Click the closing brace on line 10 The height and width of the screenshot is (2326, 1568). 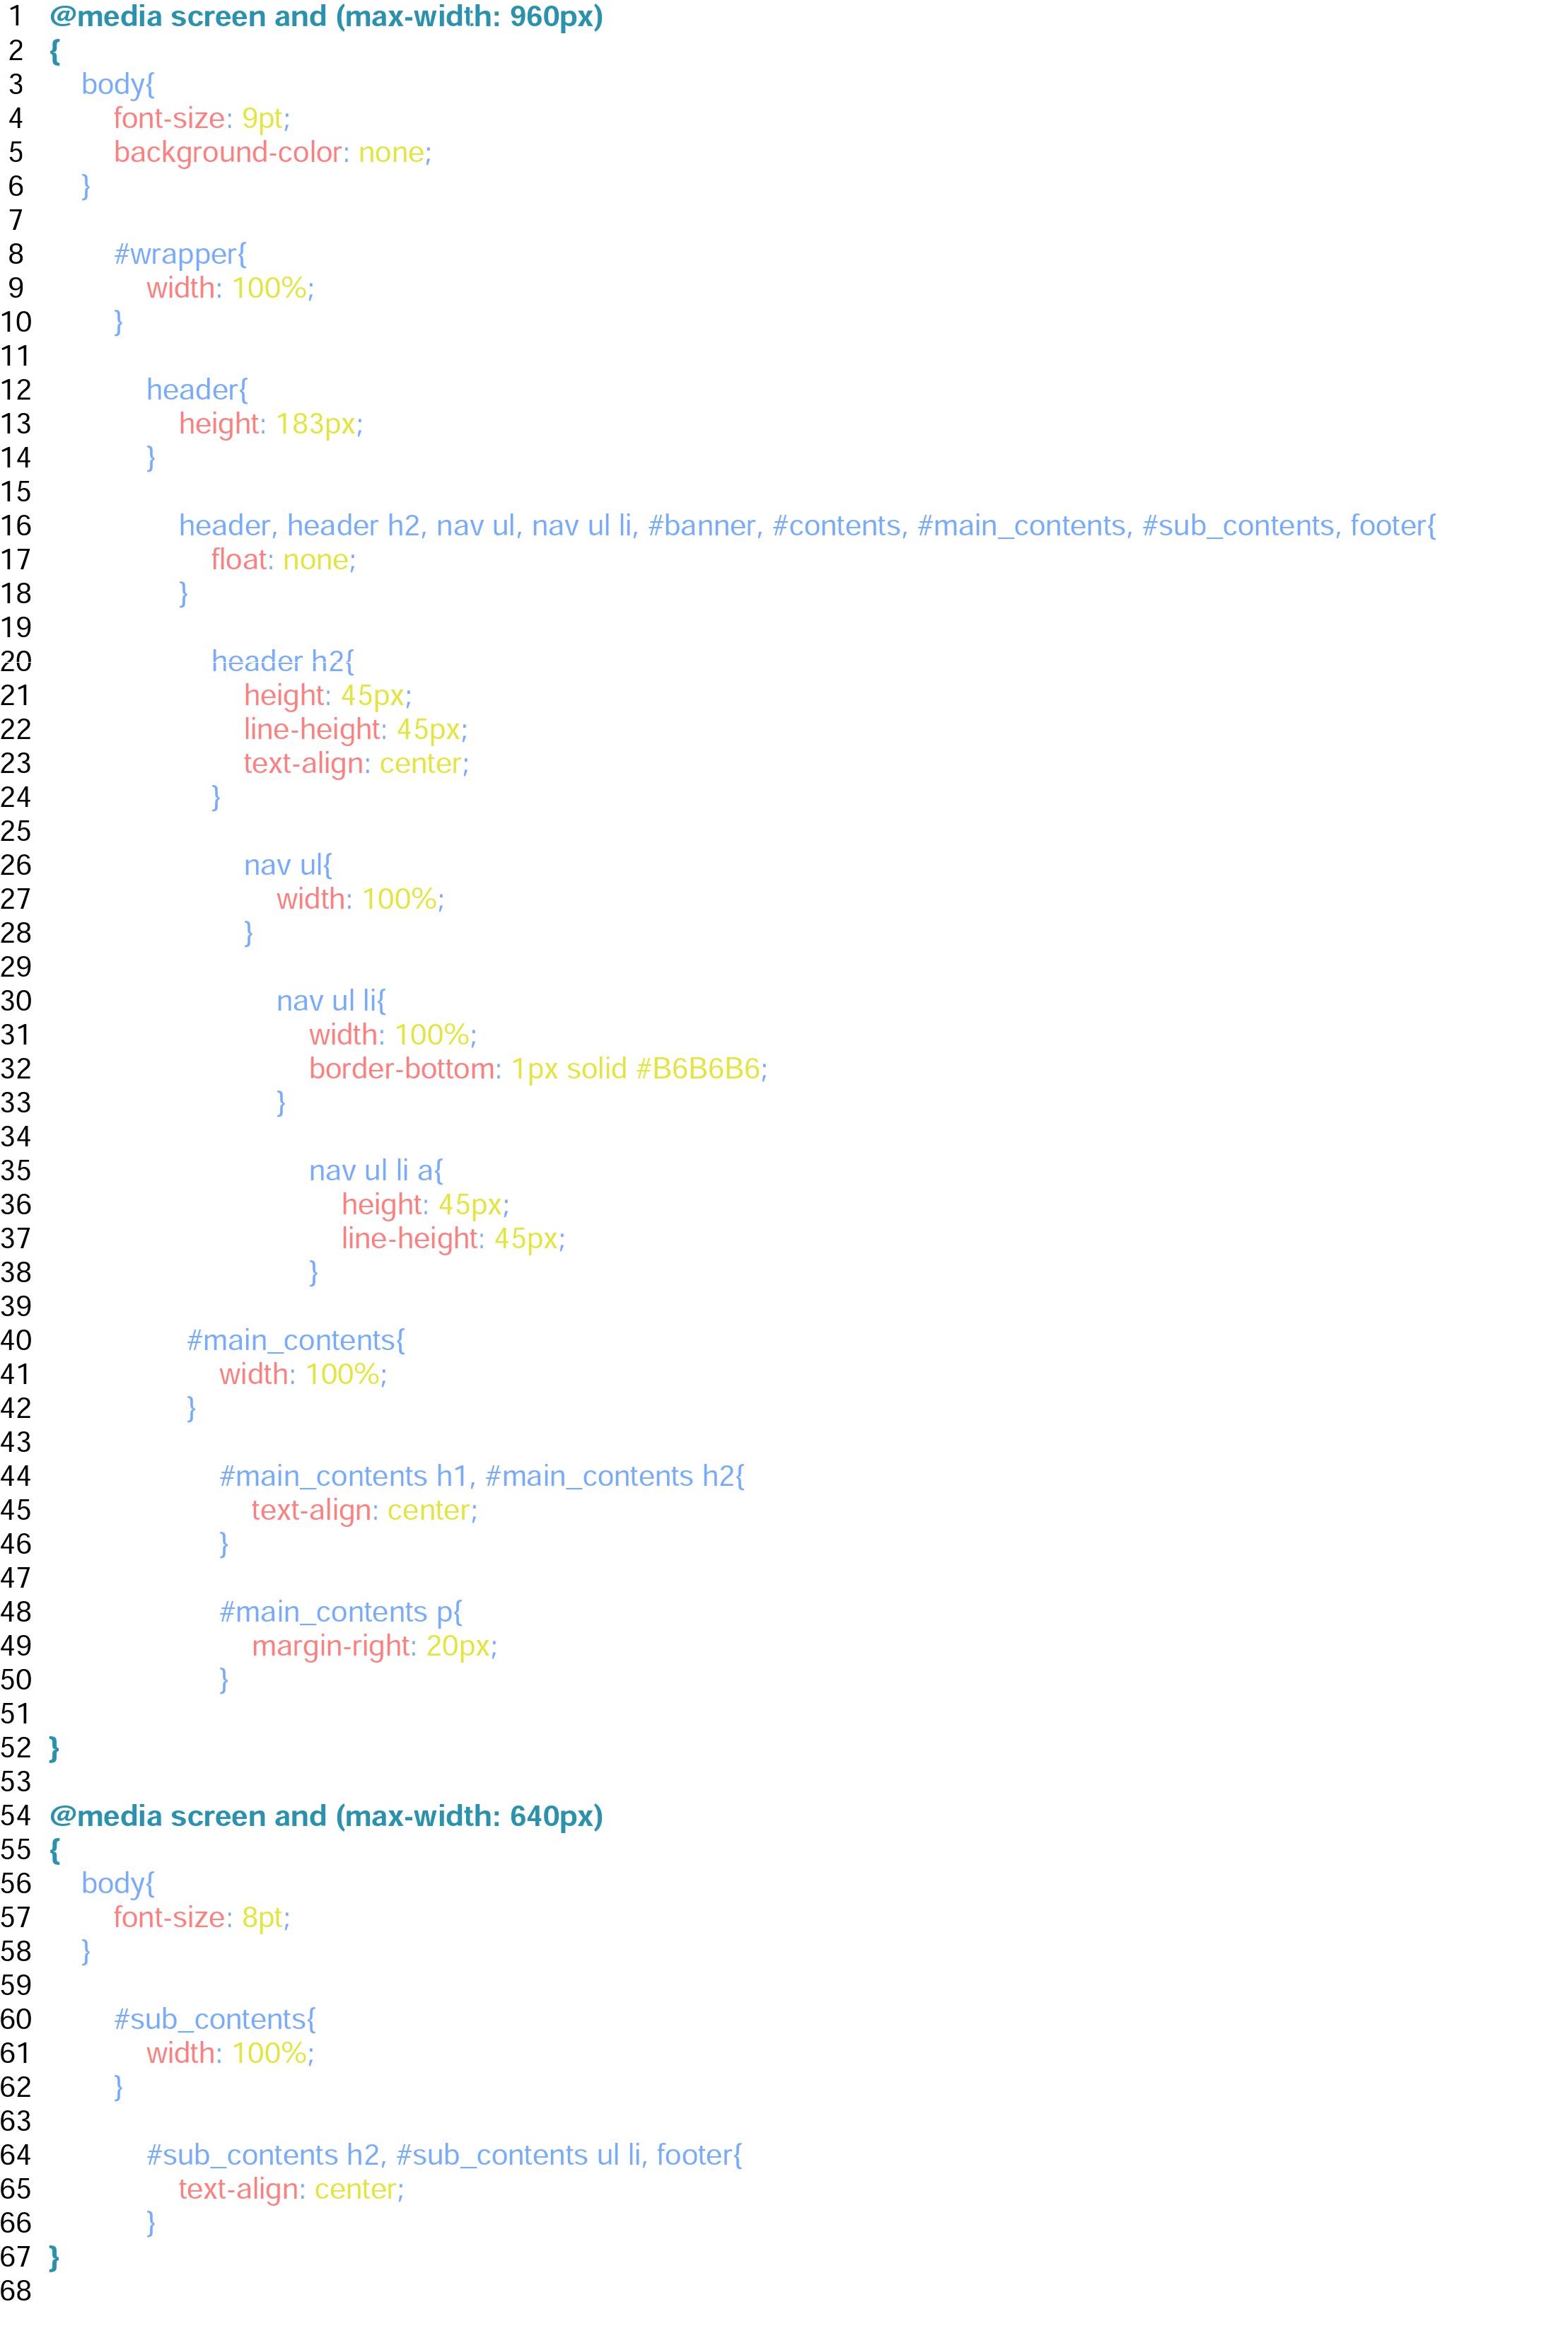click(x=118, y=322)
